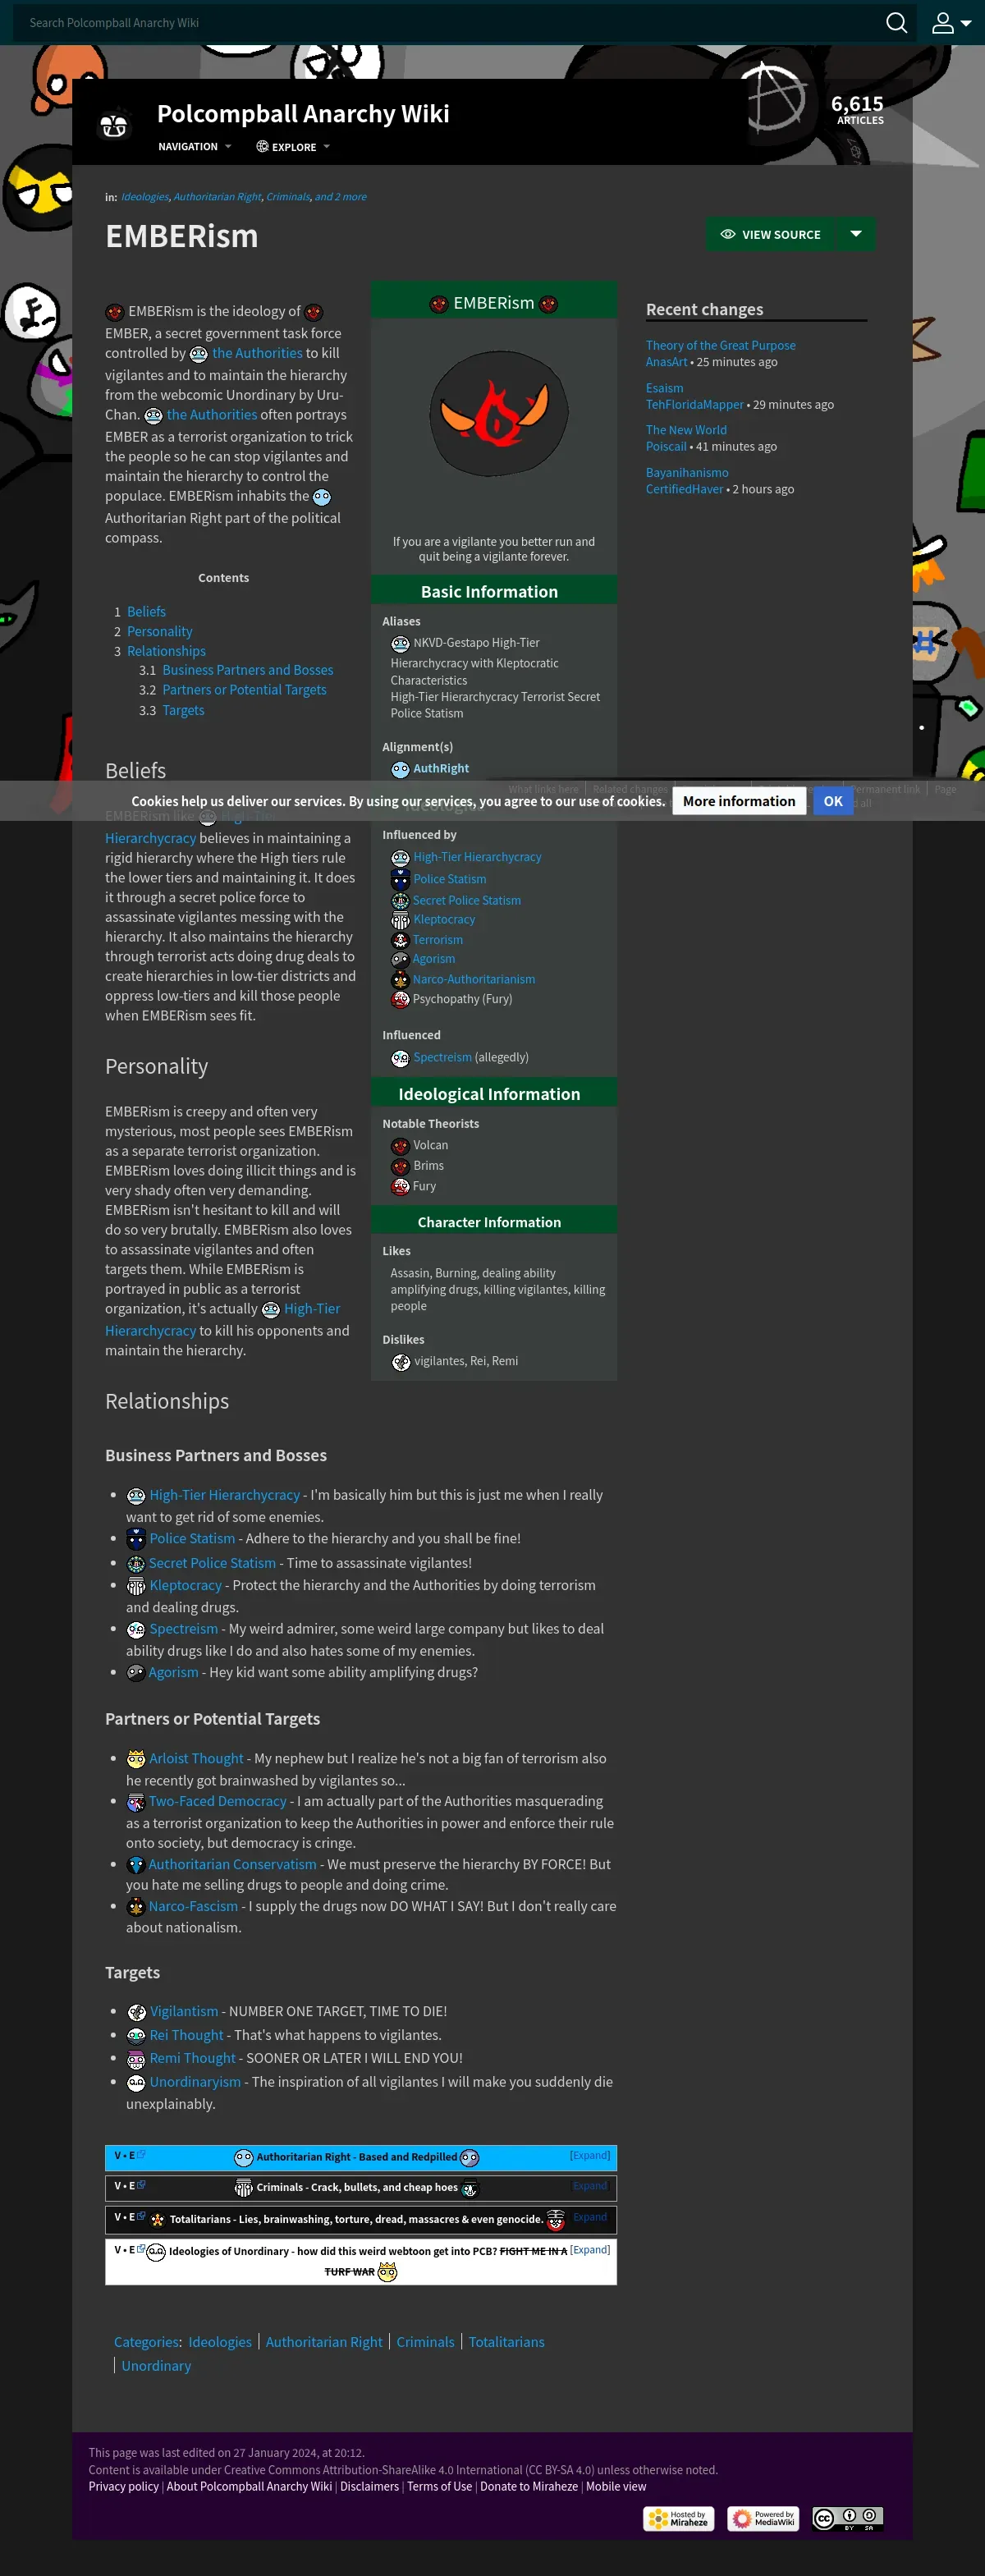Expand the Authoritarian Right navbox
This screenshot has height=2576, width=985.
(x=590, y=2155)
